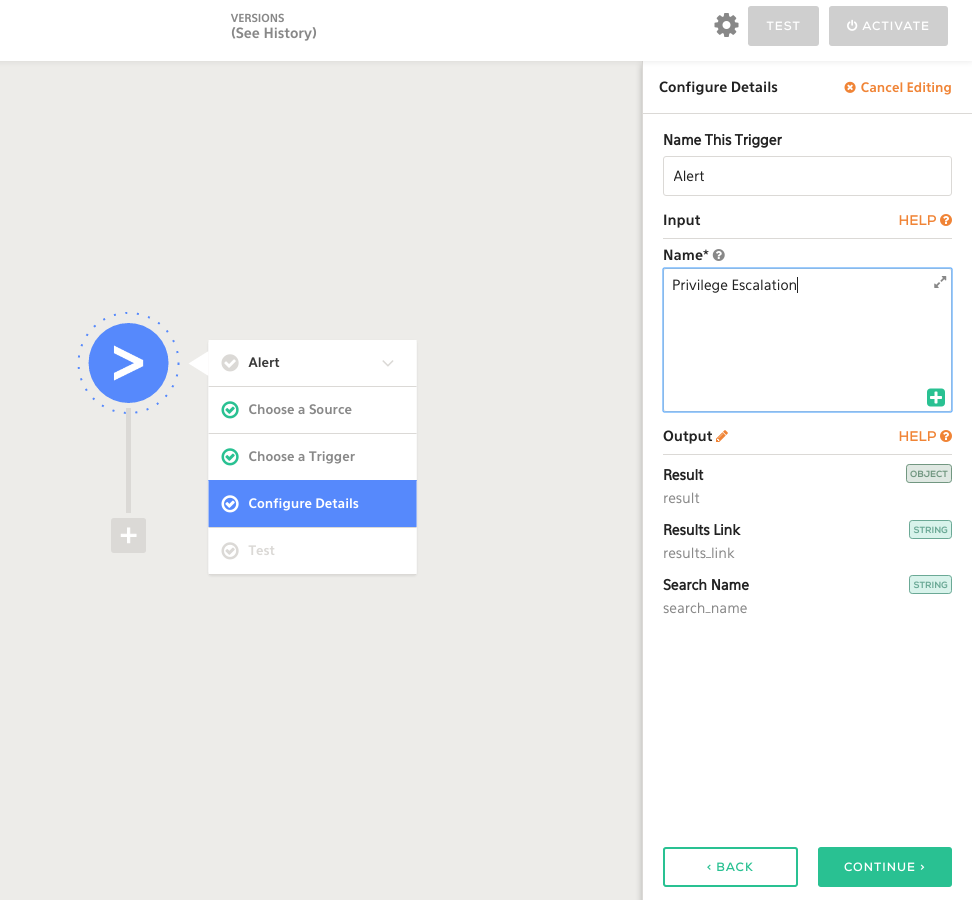Click the Name This Trigger text field

(x=806, y=176)
